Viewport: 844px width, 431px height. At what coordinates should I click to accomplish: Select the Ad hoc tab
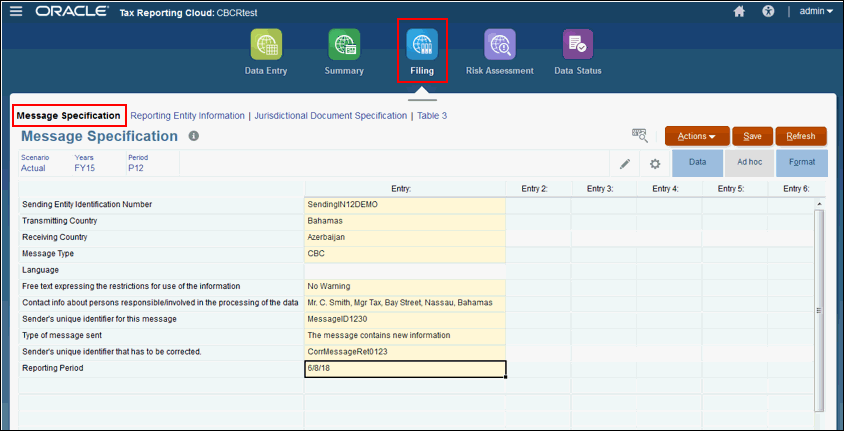[749, 163]
